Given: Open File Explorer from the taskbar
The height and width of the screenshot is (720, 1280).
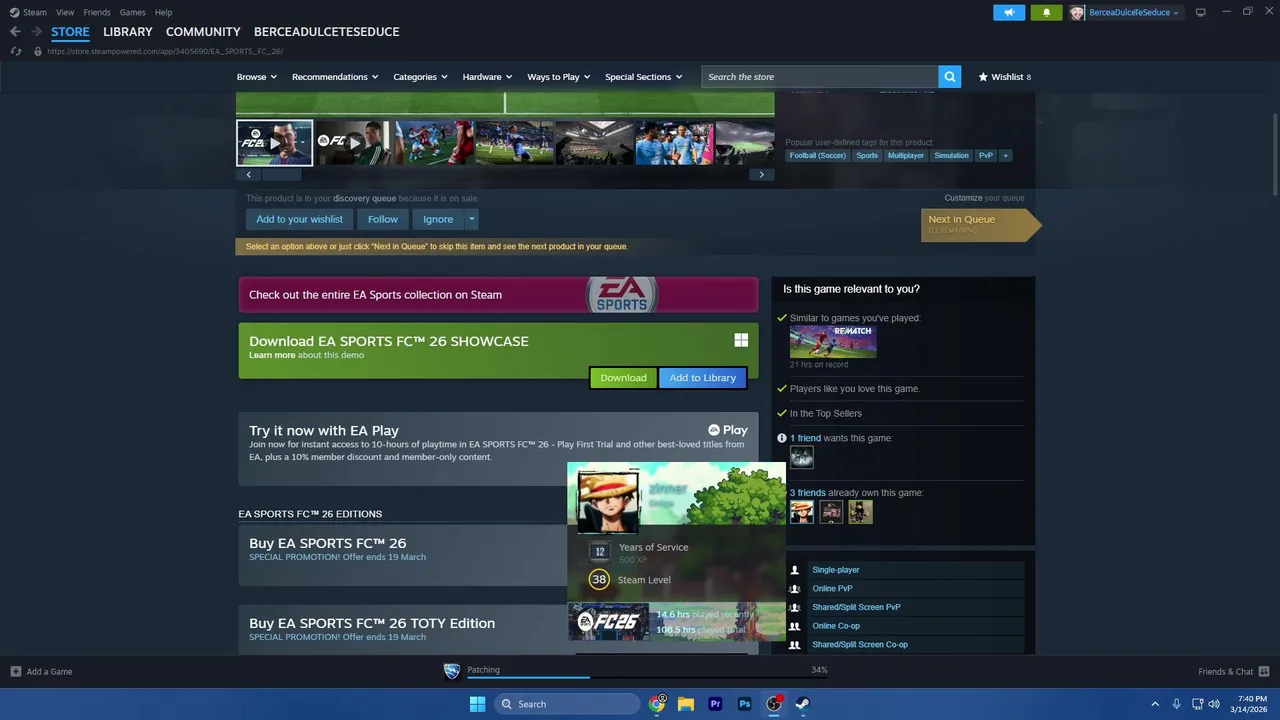Looking at the screenshot, I should (686, 704).
